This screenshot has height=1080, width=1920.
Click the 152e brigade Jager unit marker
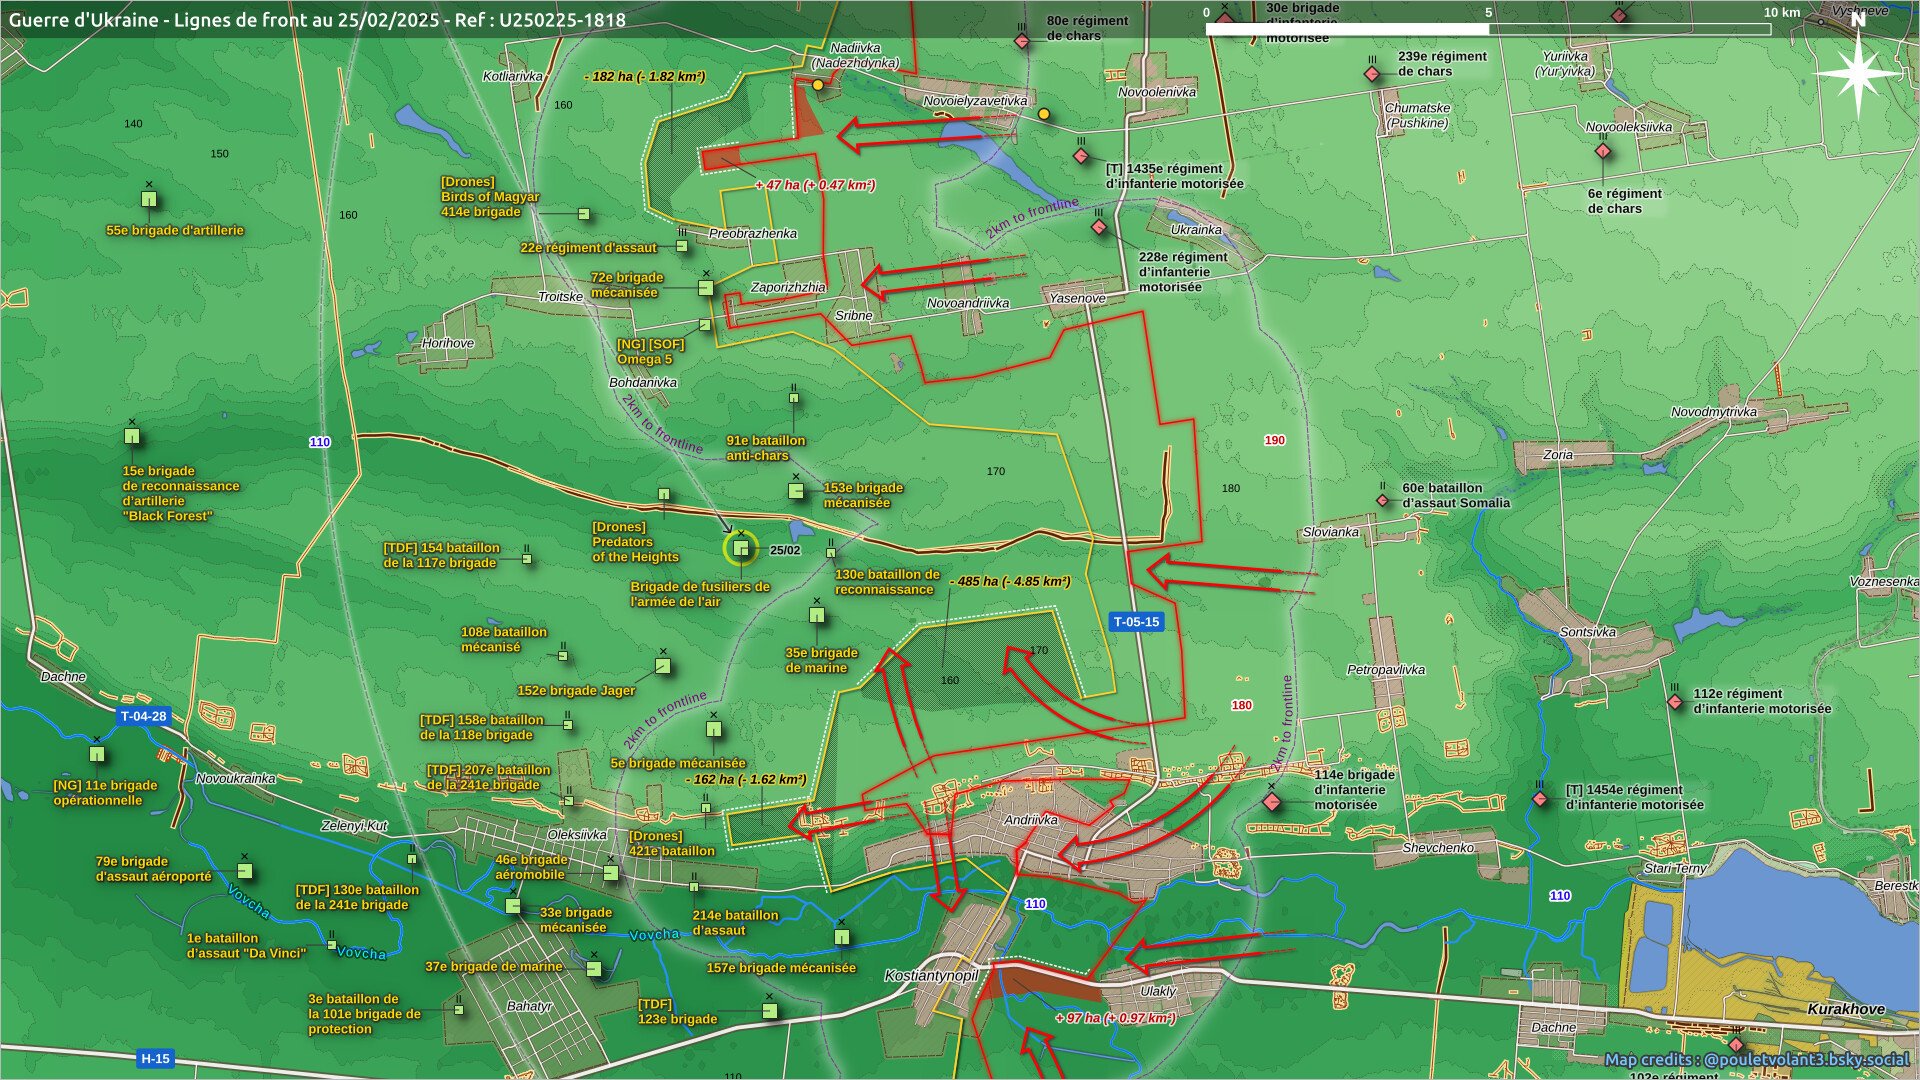(x=662, y=665)
